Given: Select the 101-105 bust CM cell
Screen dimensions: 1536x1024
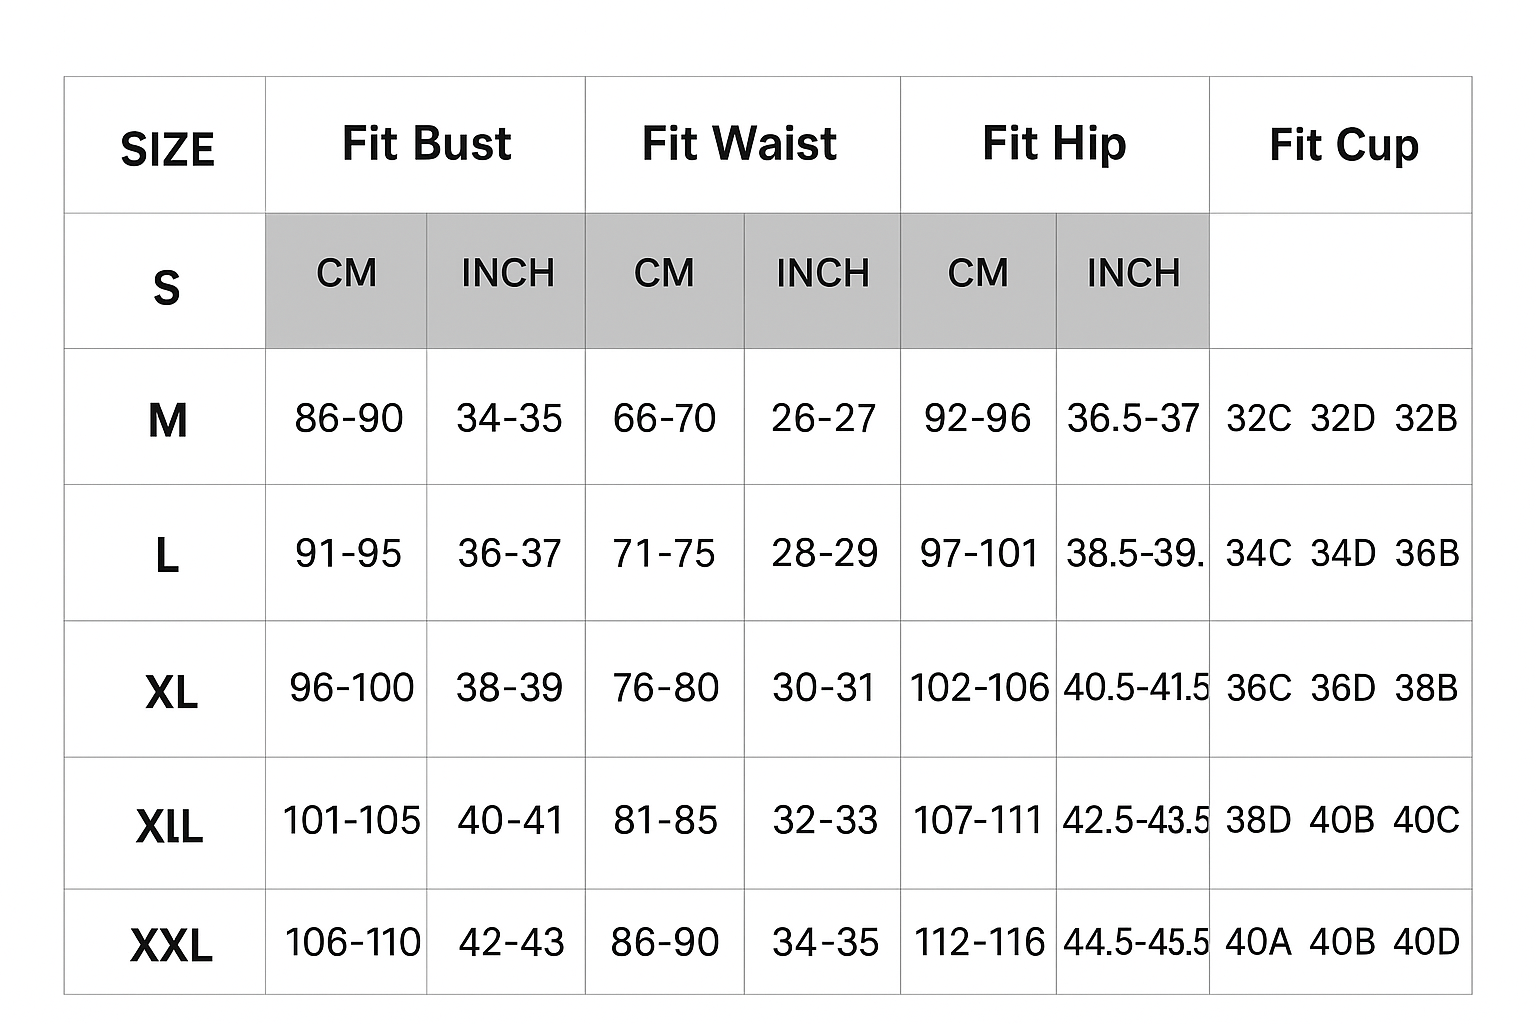Looking at the screenshot, I should point(346,823).
